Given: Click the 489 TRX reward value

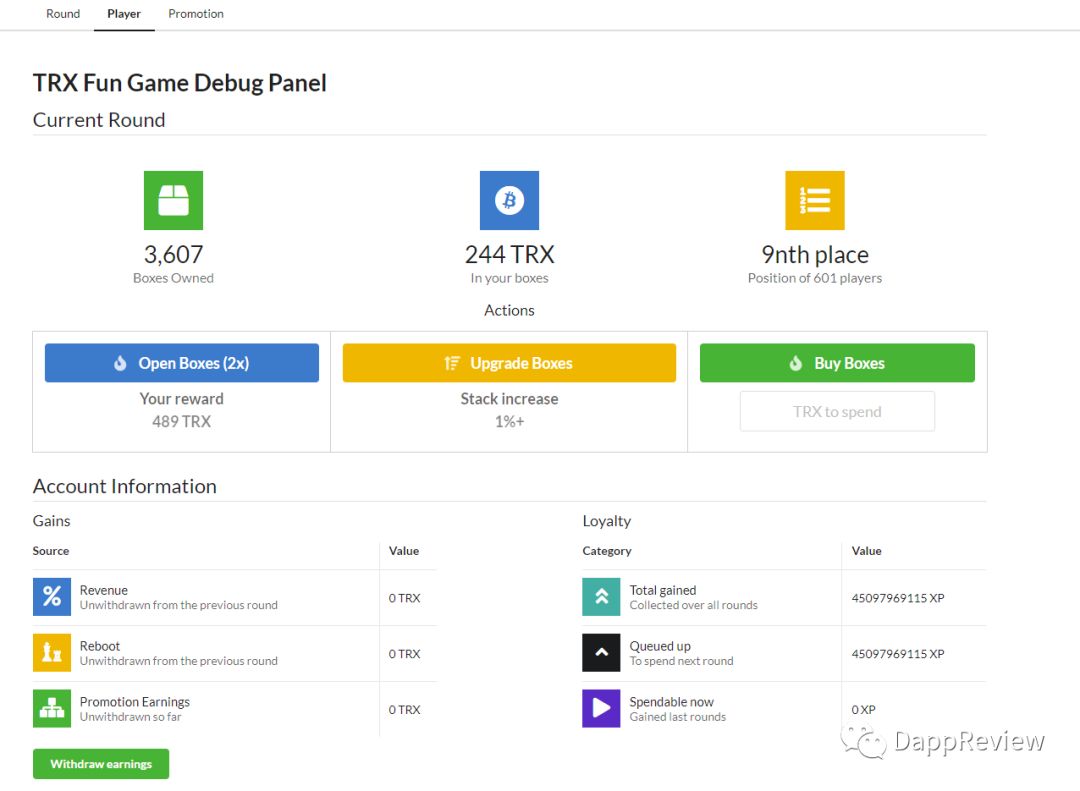Looking at the screenshot, I should [x=182, y=422].
